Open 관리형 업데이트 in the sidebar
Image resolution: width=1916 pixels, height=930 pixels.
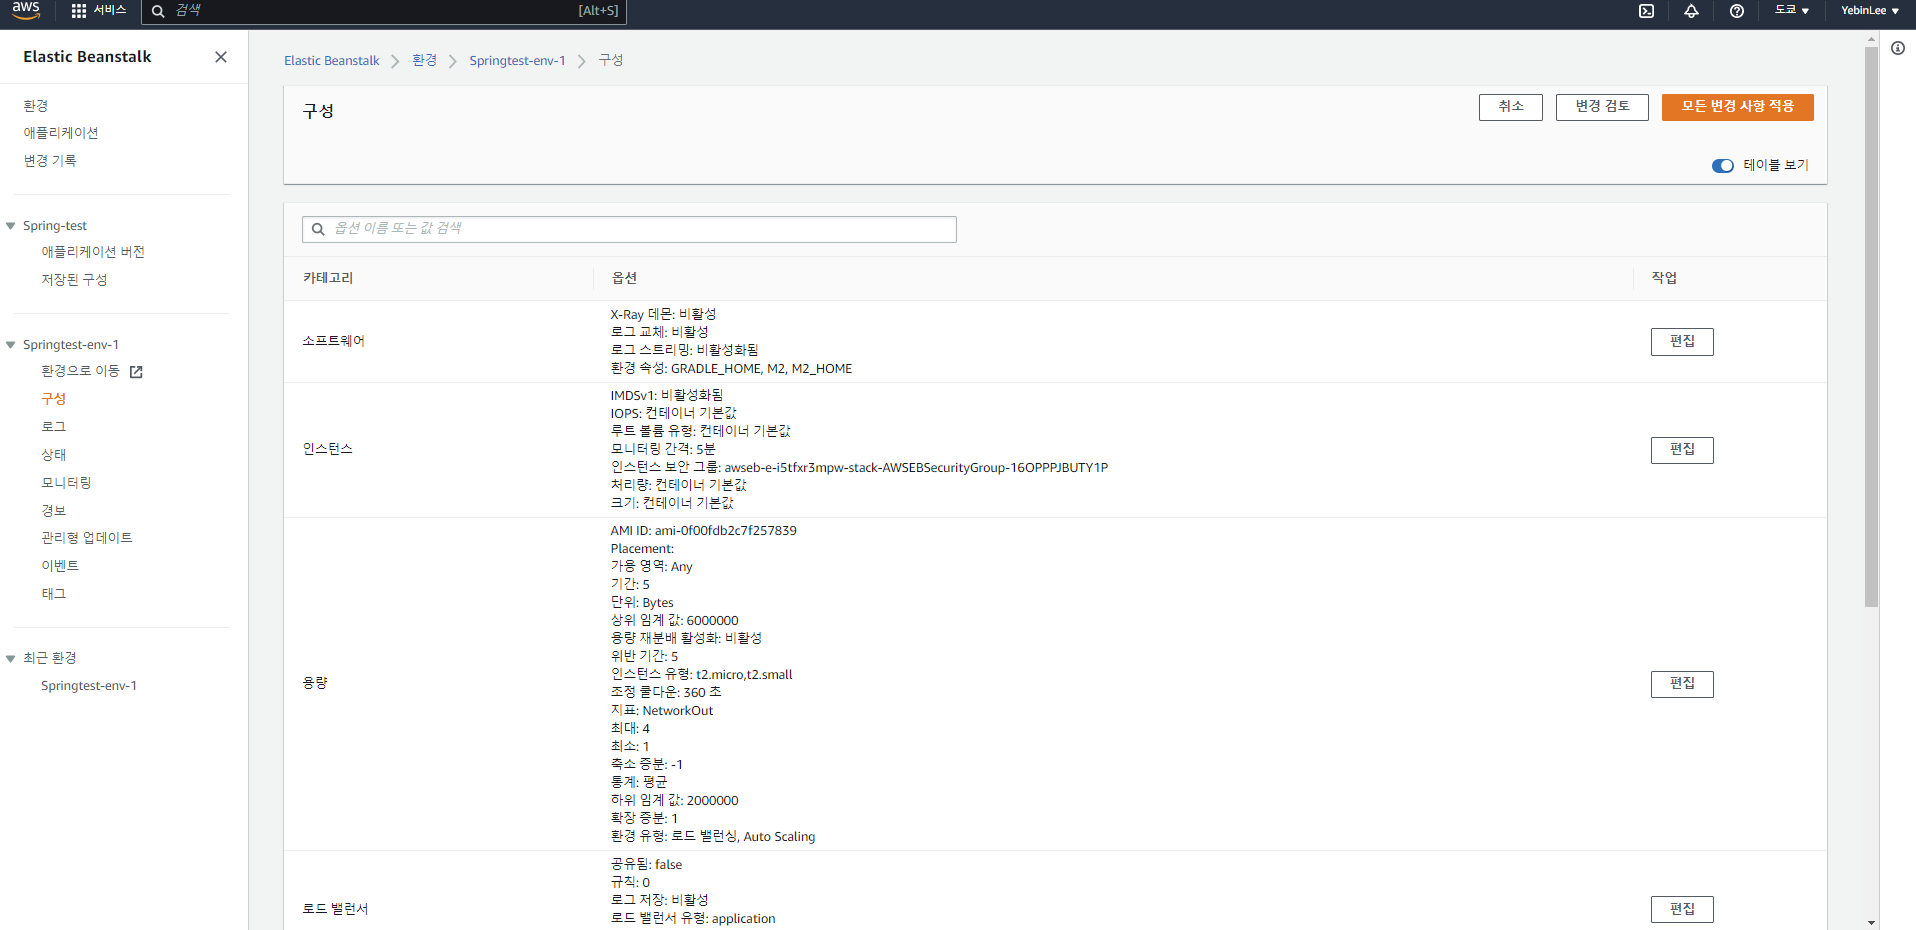87,538
